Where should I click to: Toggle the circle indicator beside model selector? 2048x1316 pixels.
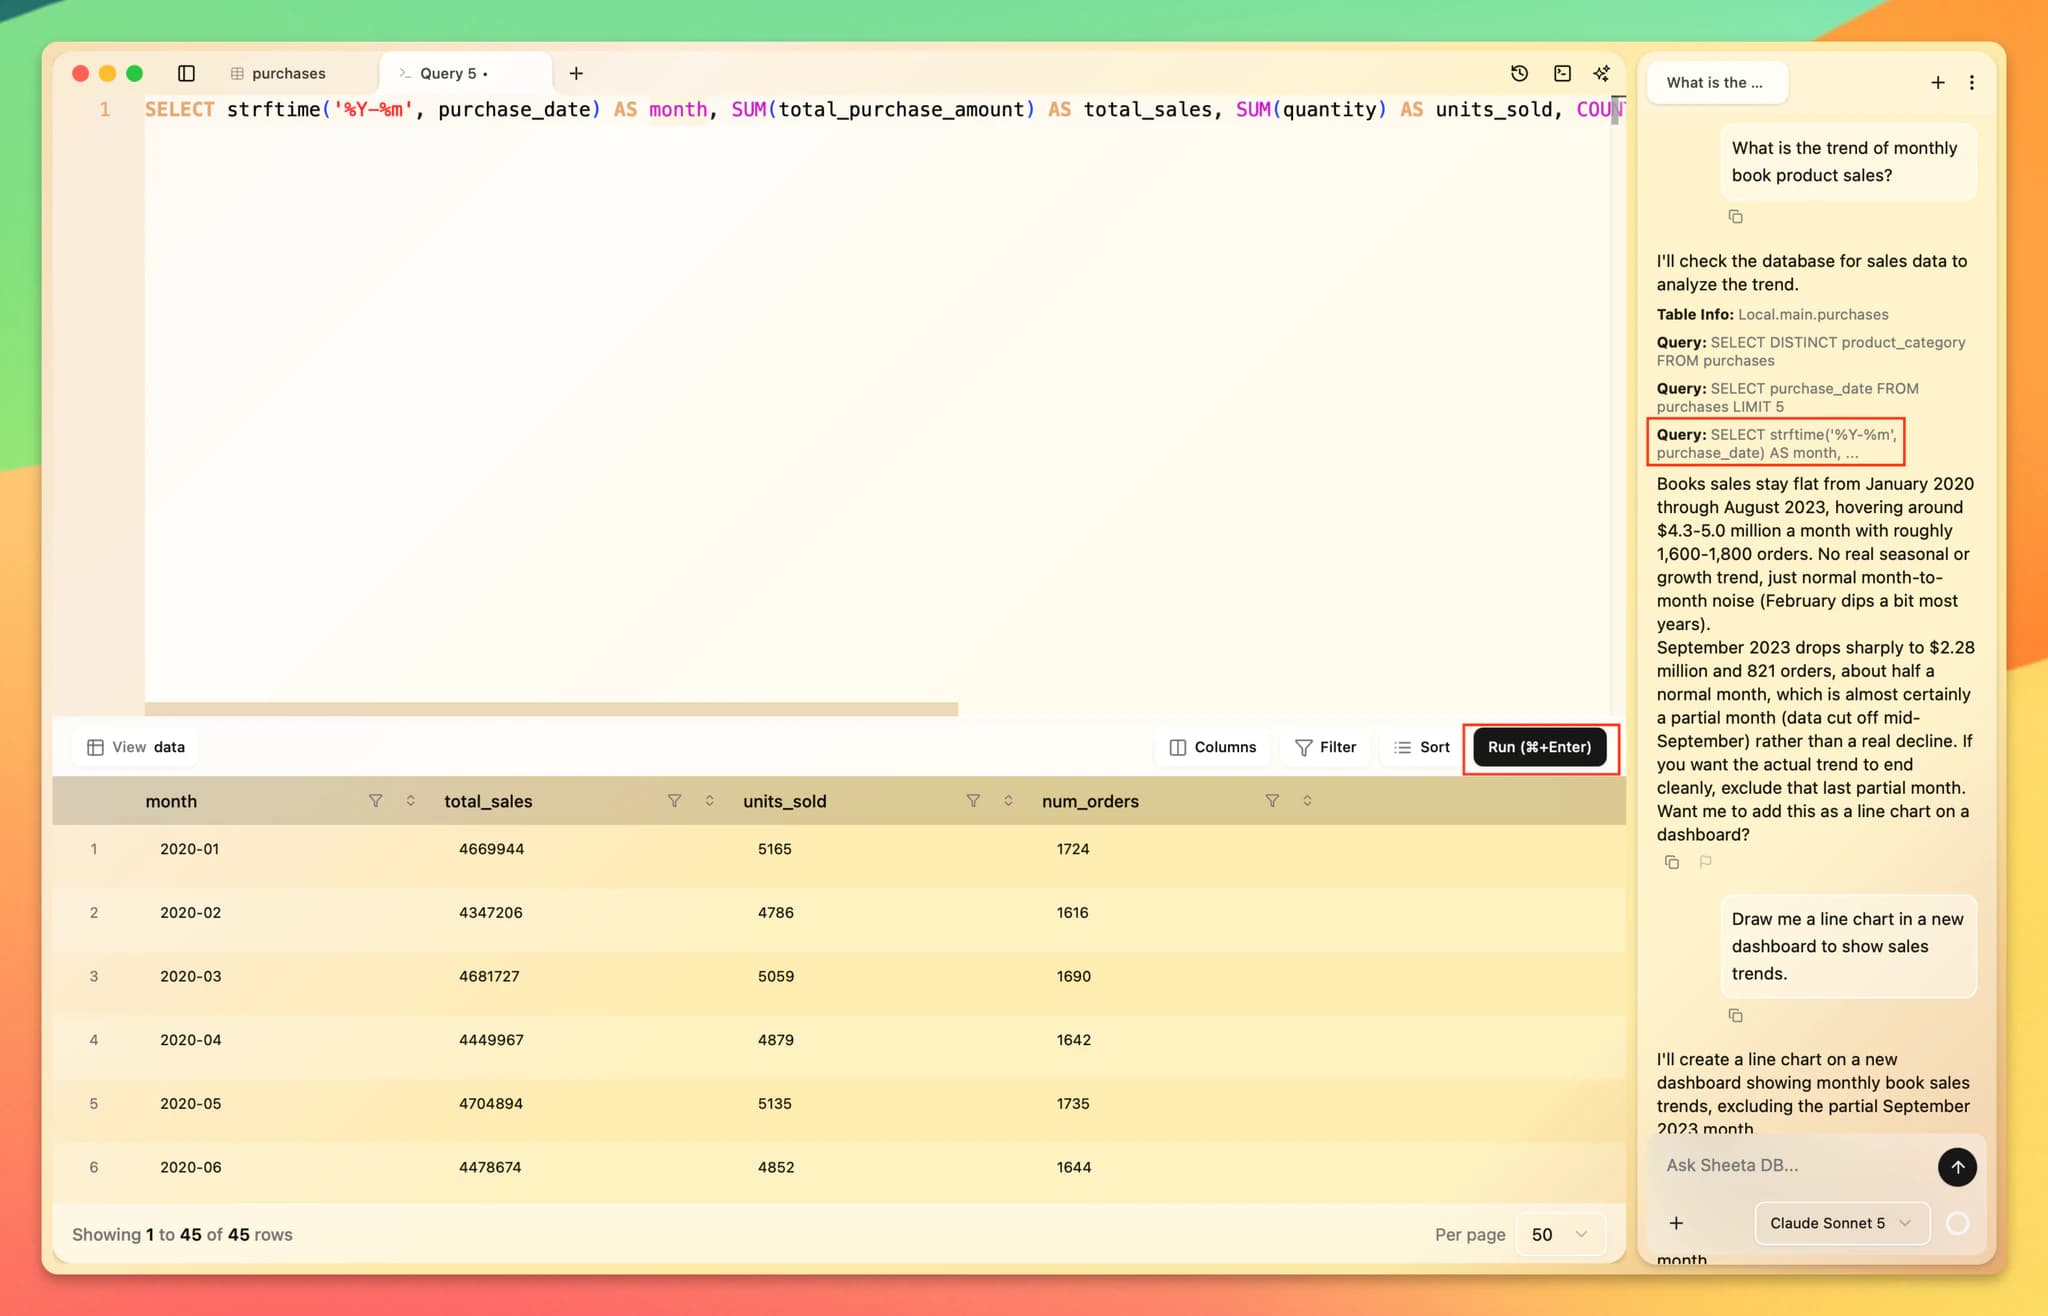point(1958,1223)
